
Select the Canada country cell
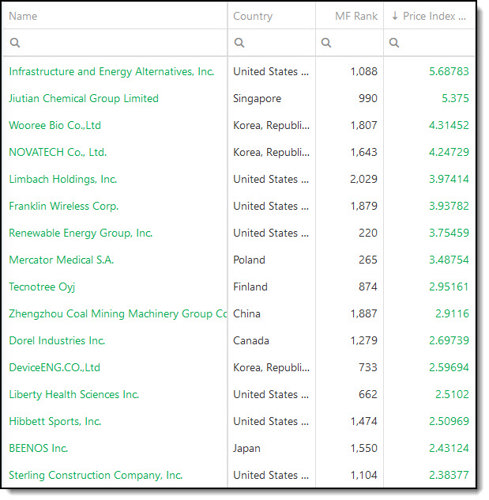251,341
